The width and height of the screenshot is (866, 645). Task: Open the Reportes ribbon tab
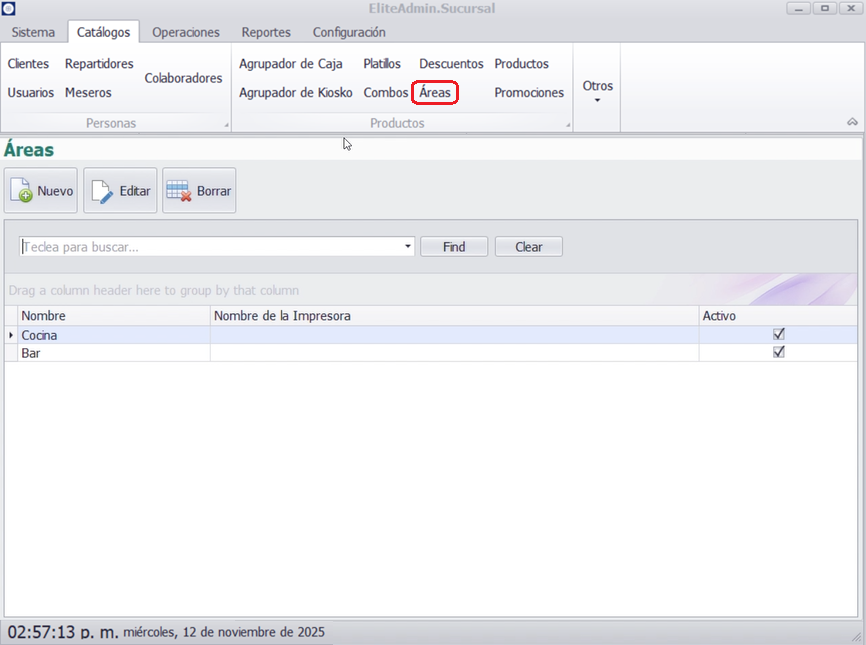pyautogui.click(x=266, y=32)
